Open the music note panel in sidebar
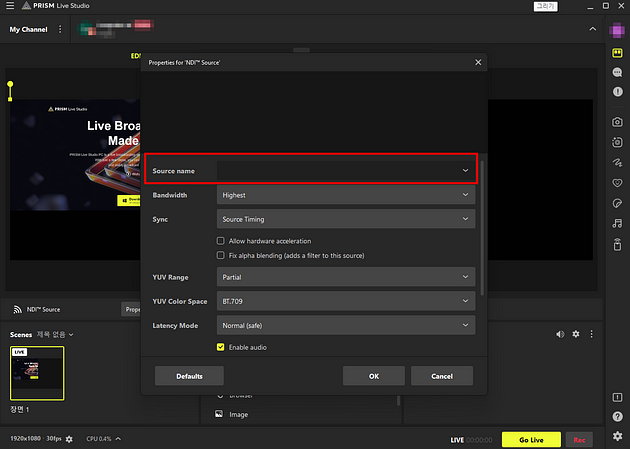Viewport: 630px width, 449px height. point(618,223)
